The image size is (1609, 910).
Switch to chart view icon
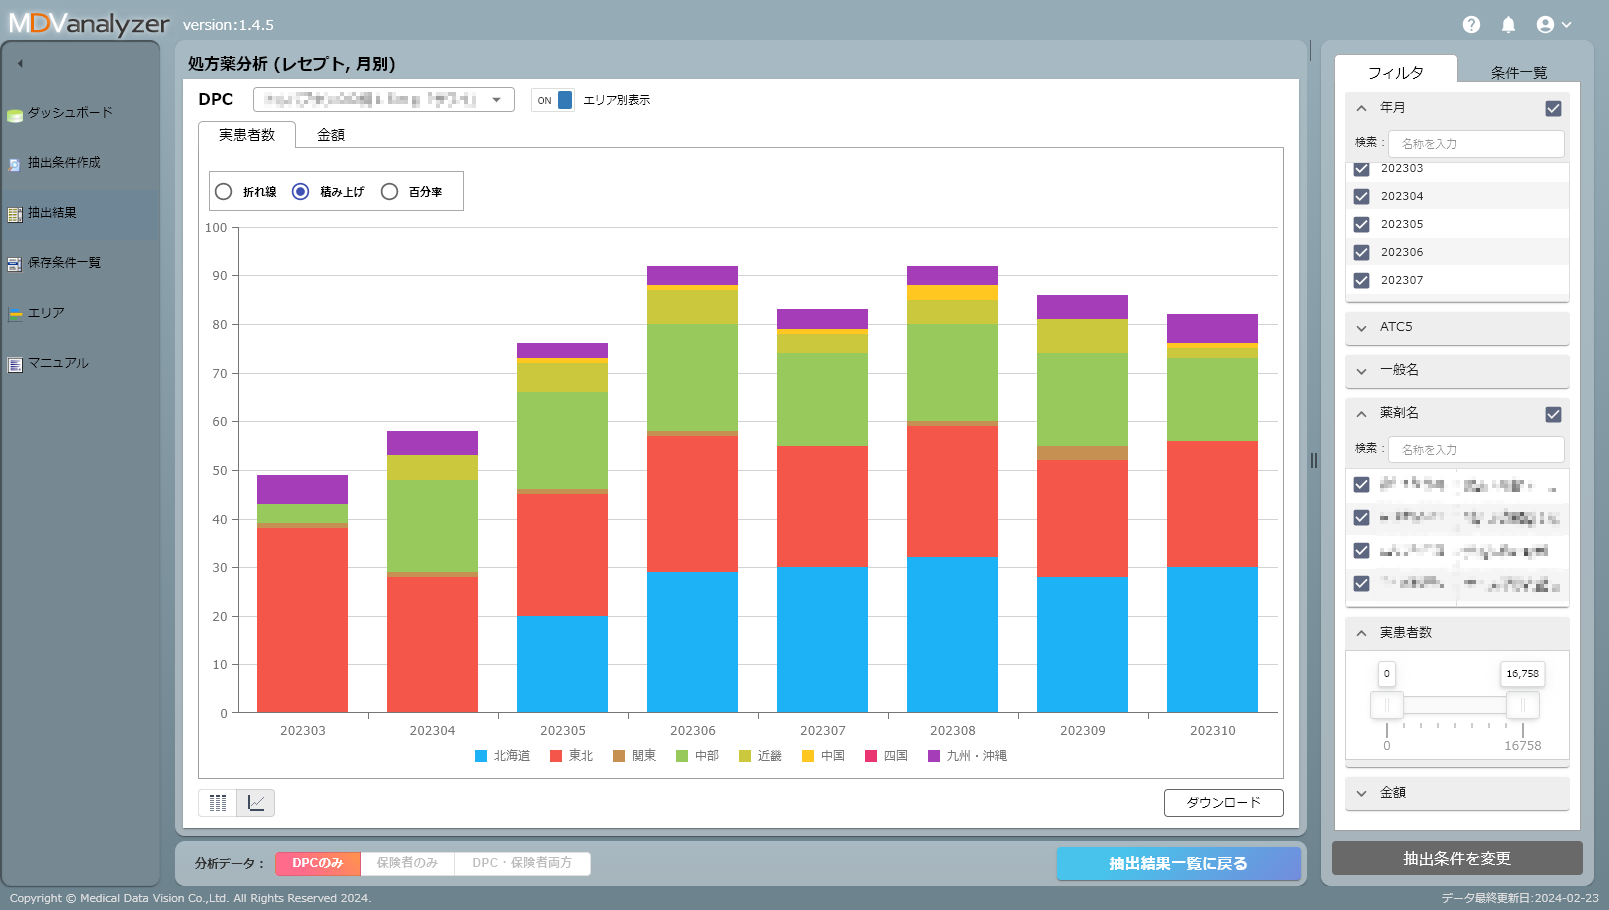[x=256, y=803]
